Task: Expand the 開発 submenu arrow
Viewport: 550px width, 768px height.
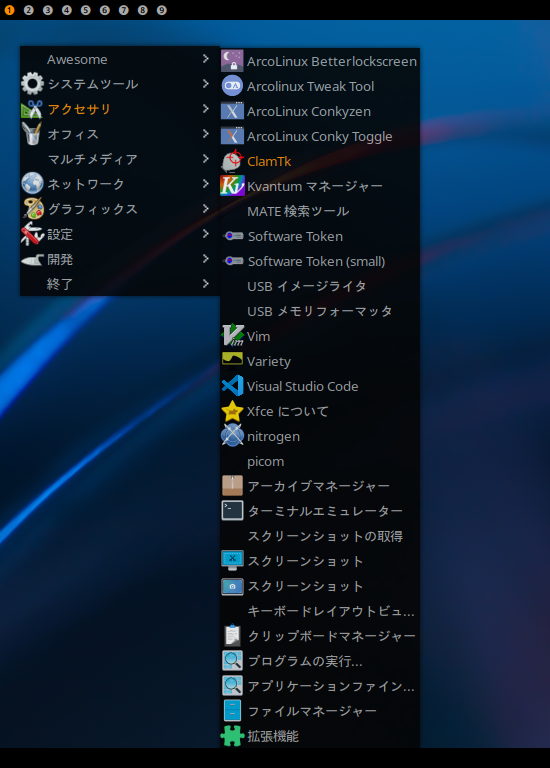Action: point(206,259)
